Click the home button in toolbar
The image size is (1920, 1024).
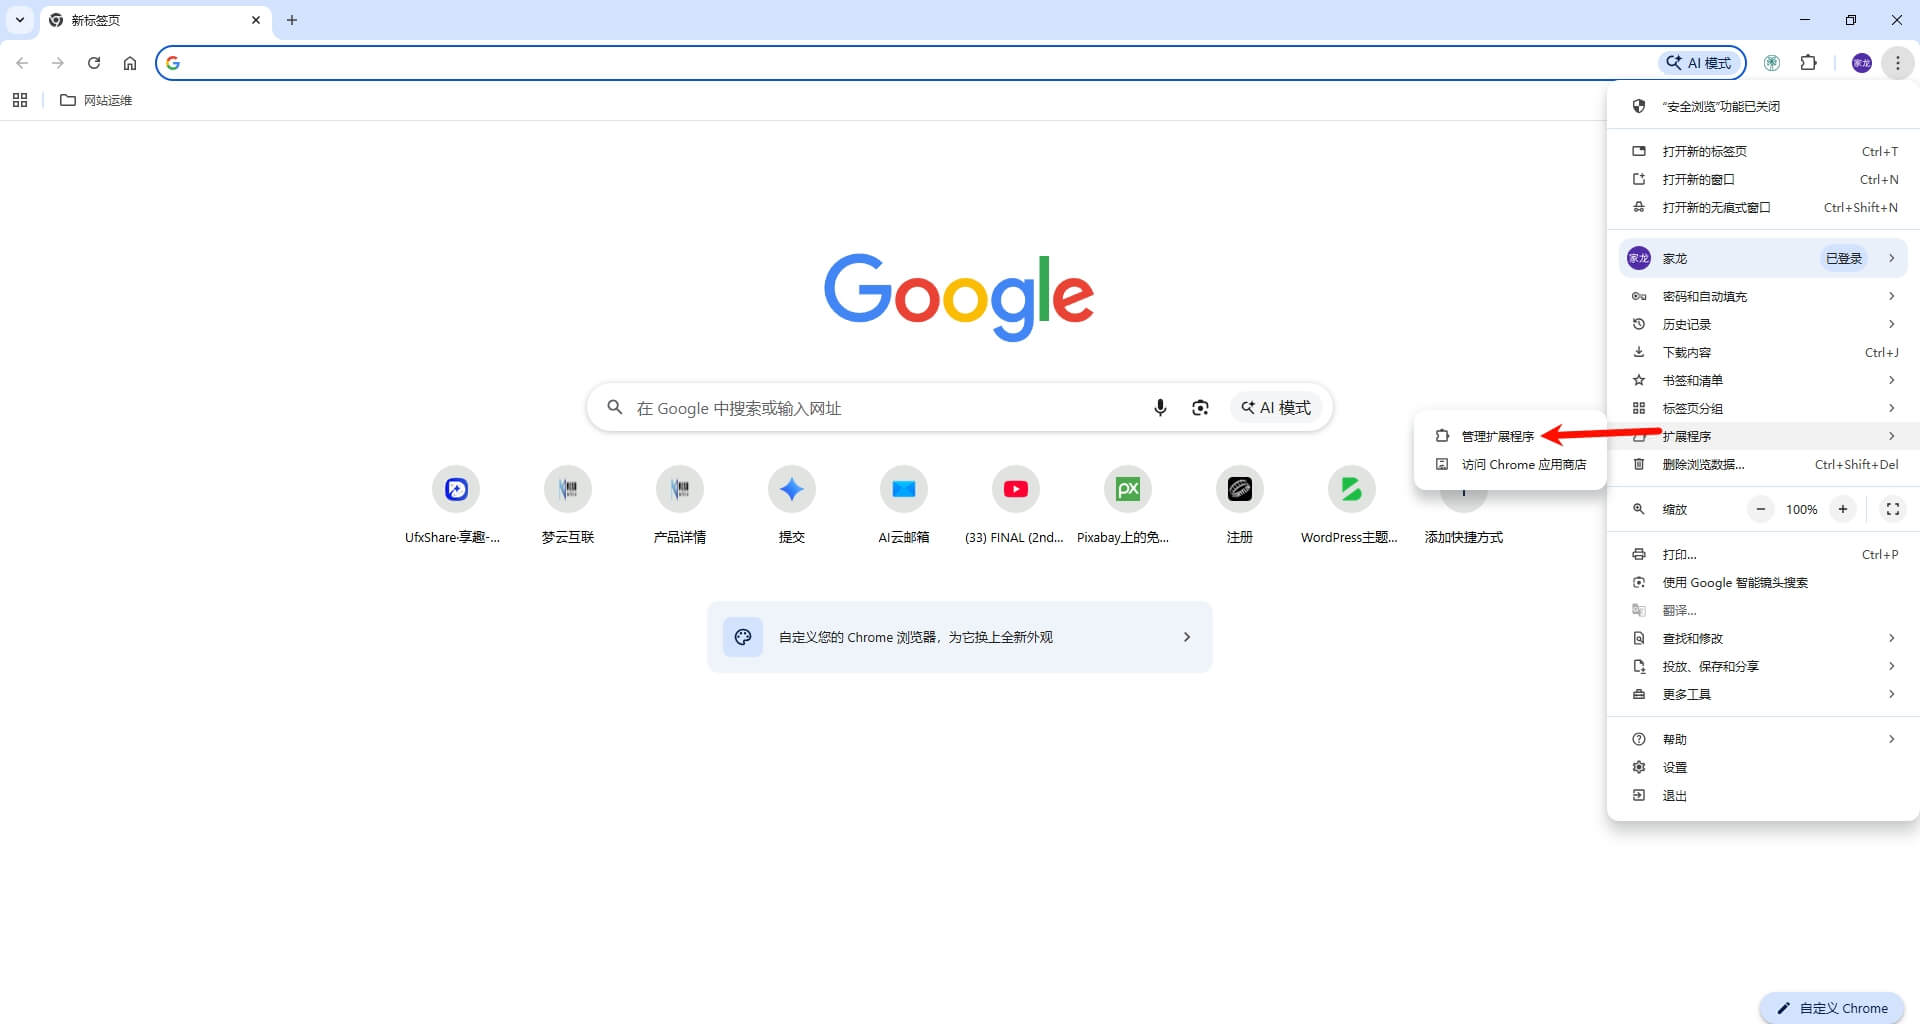coord(130,62)
